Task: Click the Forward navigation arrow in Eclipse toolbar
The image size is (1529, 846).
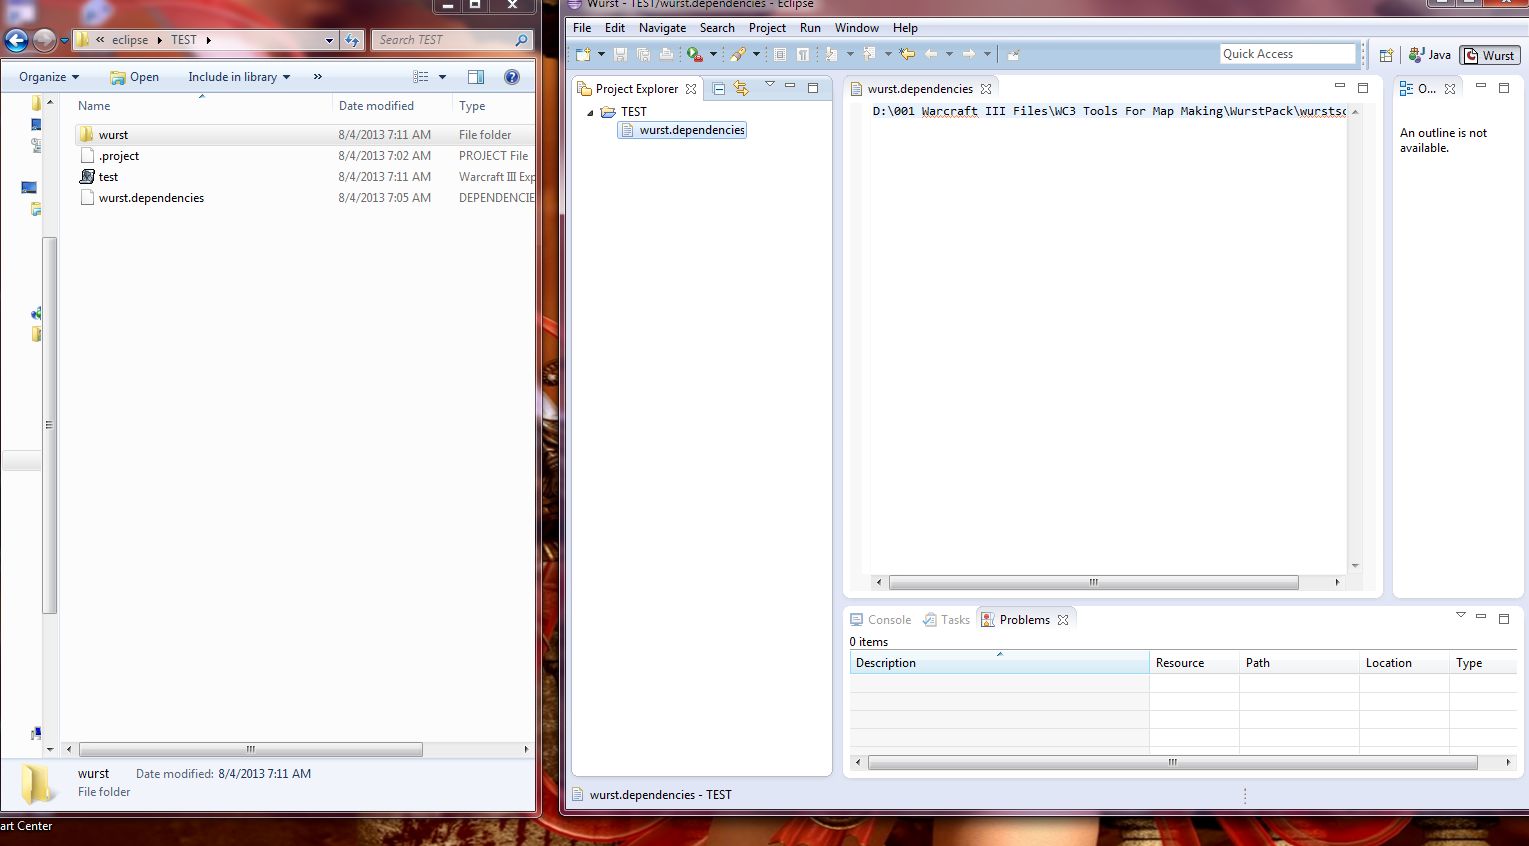Action: click(968, 54)
